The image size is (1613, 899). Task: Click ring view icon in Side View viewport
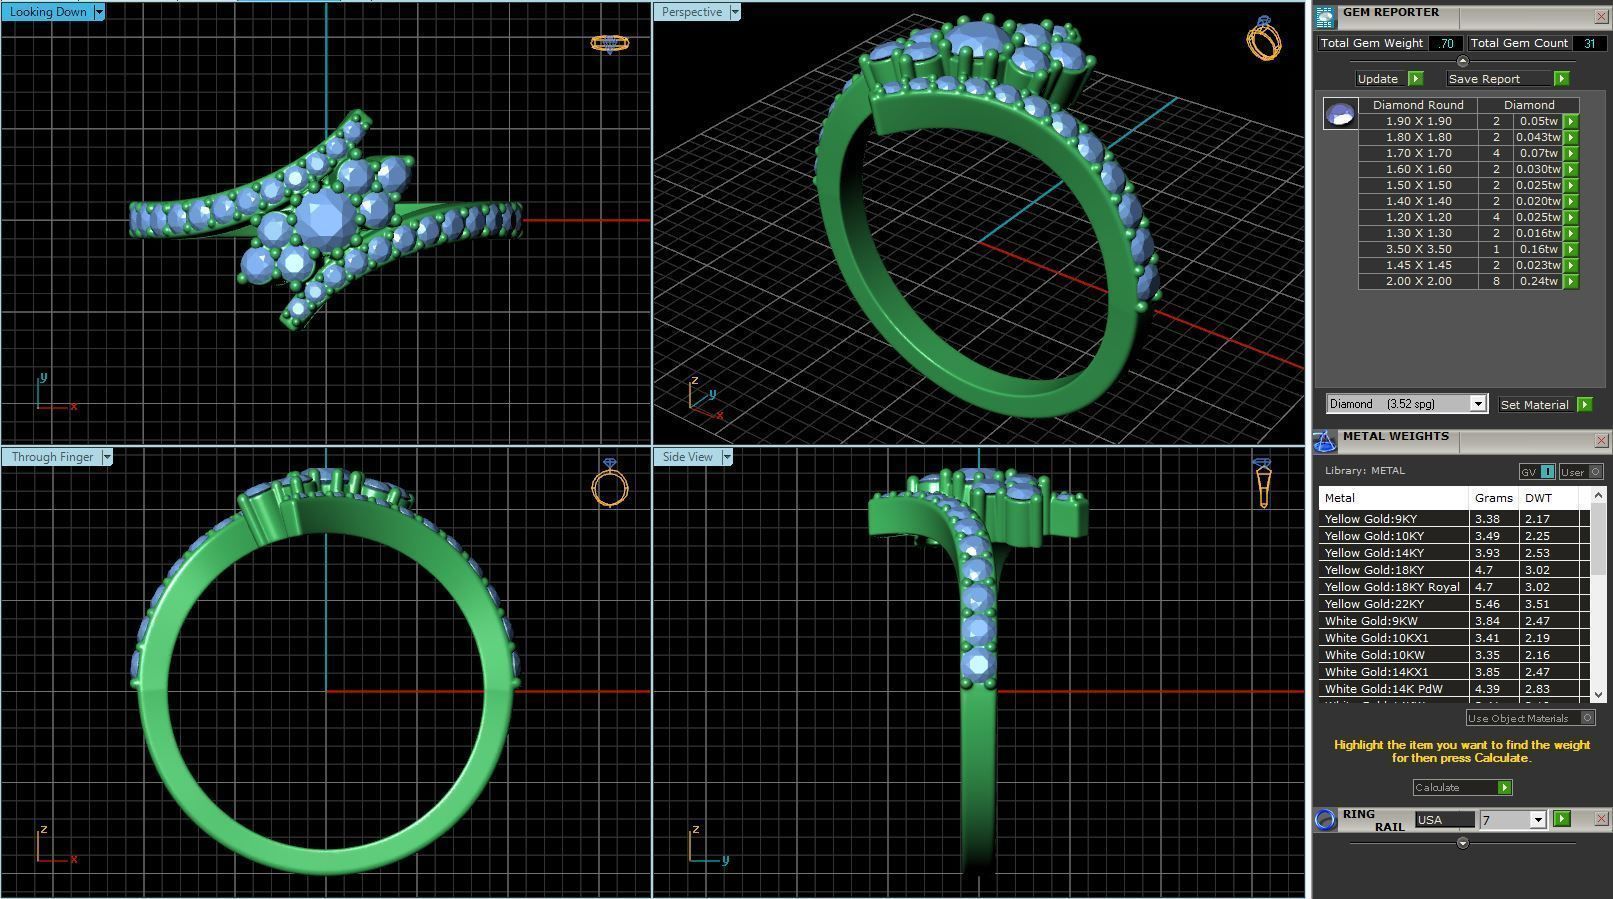click(x=1263, y=483)
